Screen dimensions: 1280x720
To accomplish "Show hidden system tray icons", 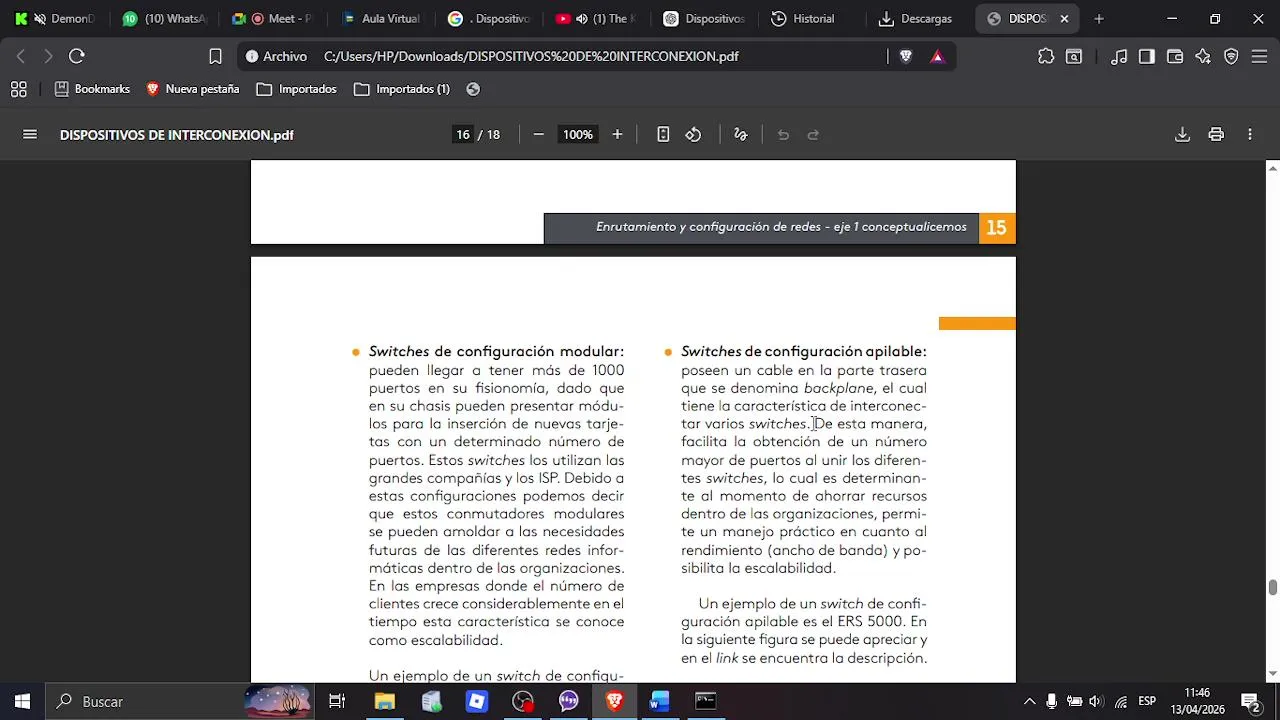I will coord(1029,701).
